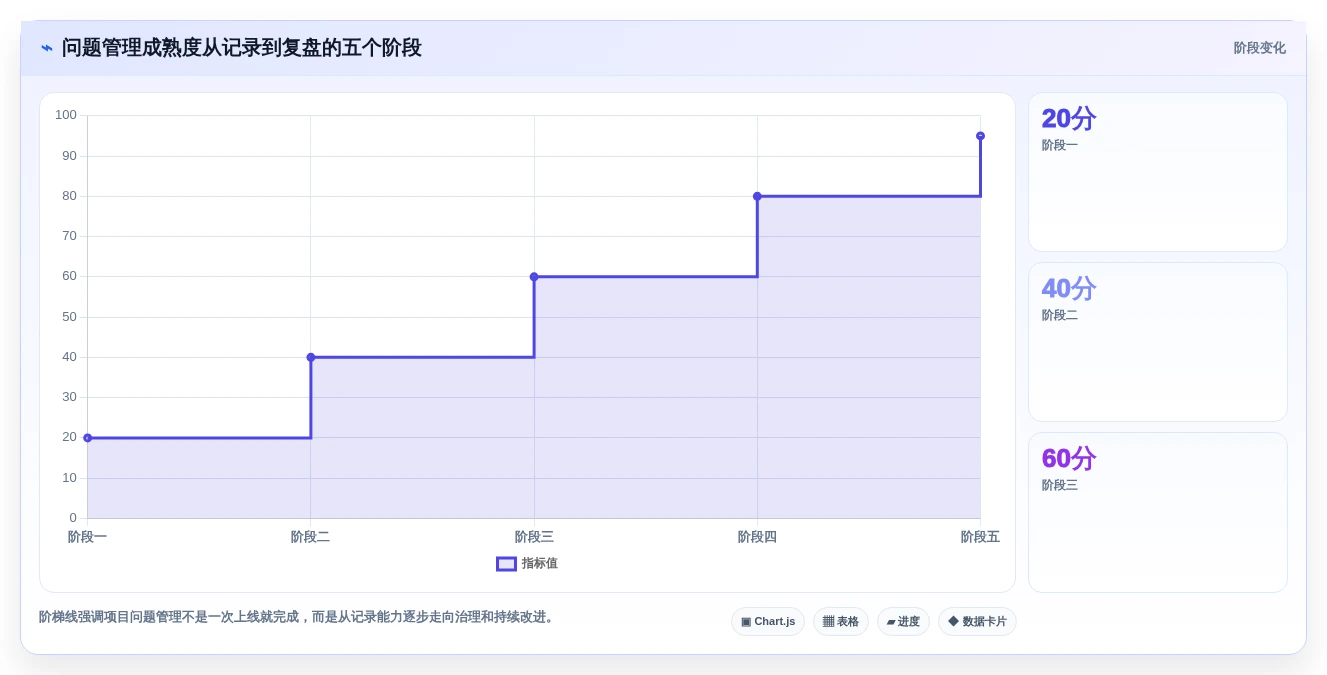Toggle the 指标值 legend item
Viewport: 1327px width, 675px height.
(527, 564)
